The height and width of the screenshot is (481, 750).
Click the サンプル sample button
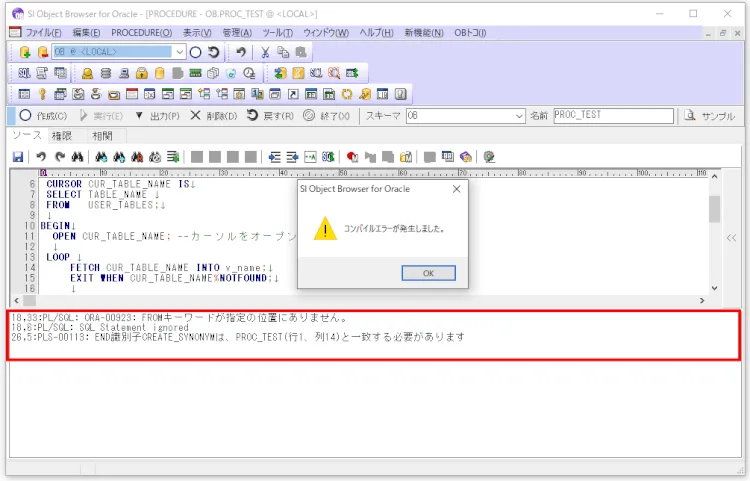[710, 116]
